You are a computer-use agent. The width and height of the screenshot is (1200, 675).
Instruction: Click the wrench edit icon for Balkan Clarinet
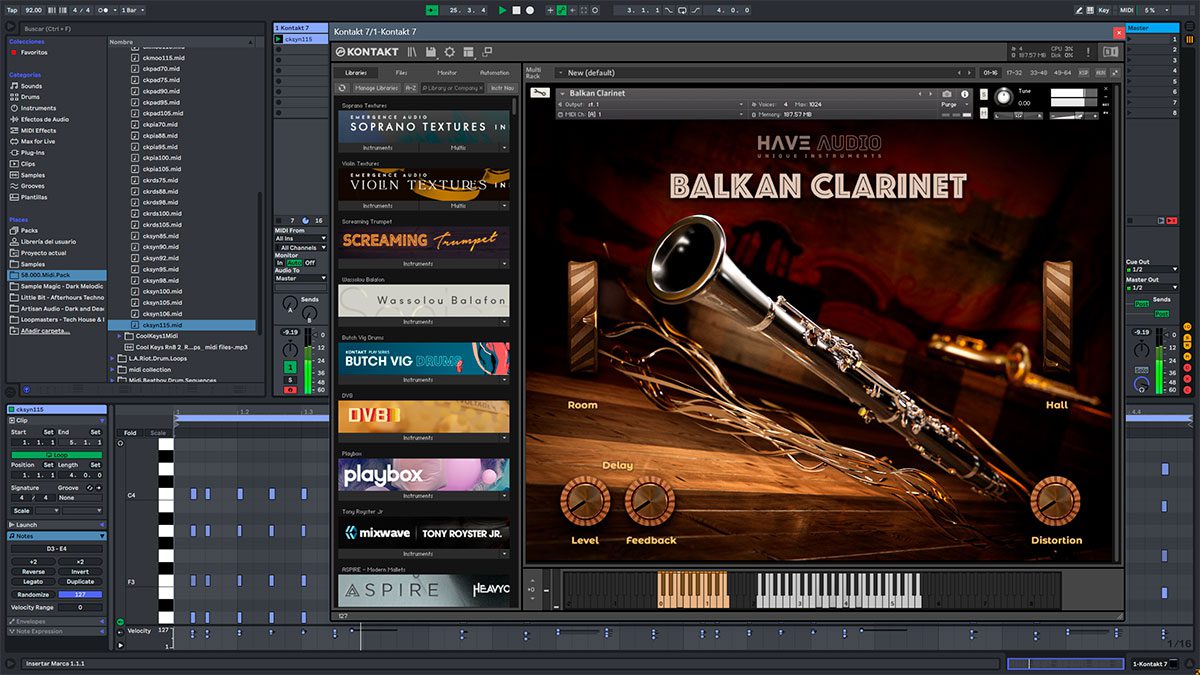pyautogui.click(x=540, y=93)
